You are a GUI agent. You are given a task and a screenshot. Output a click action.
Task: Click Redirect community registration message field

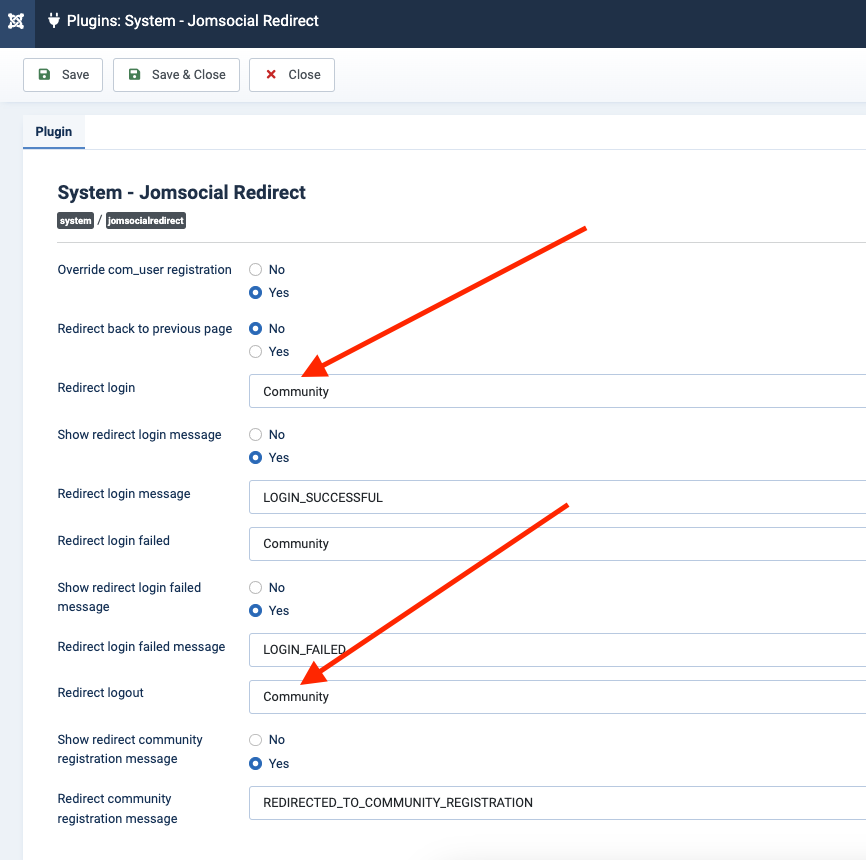[x=556, y=803]
